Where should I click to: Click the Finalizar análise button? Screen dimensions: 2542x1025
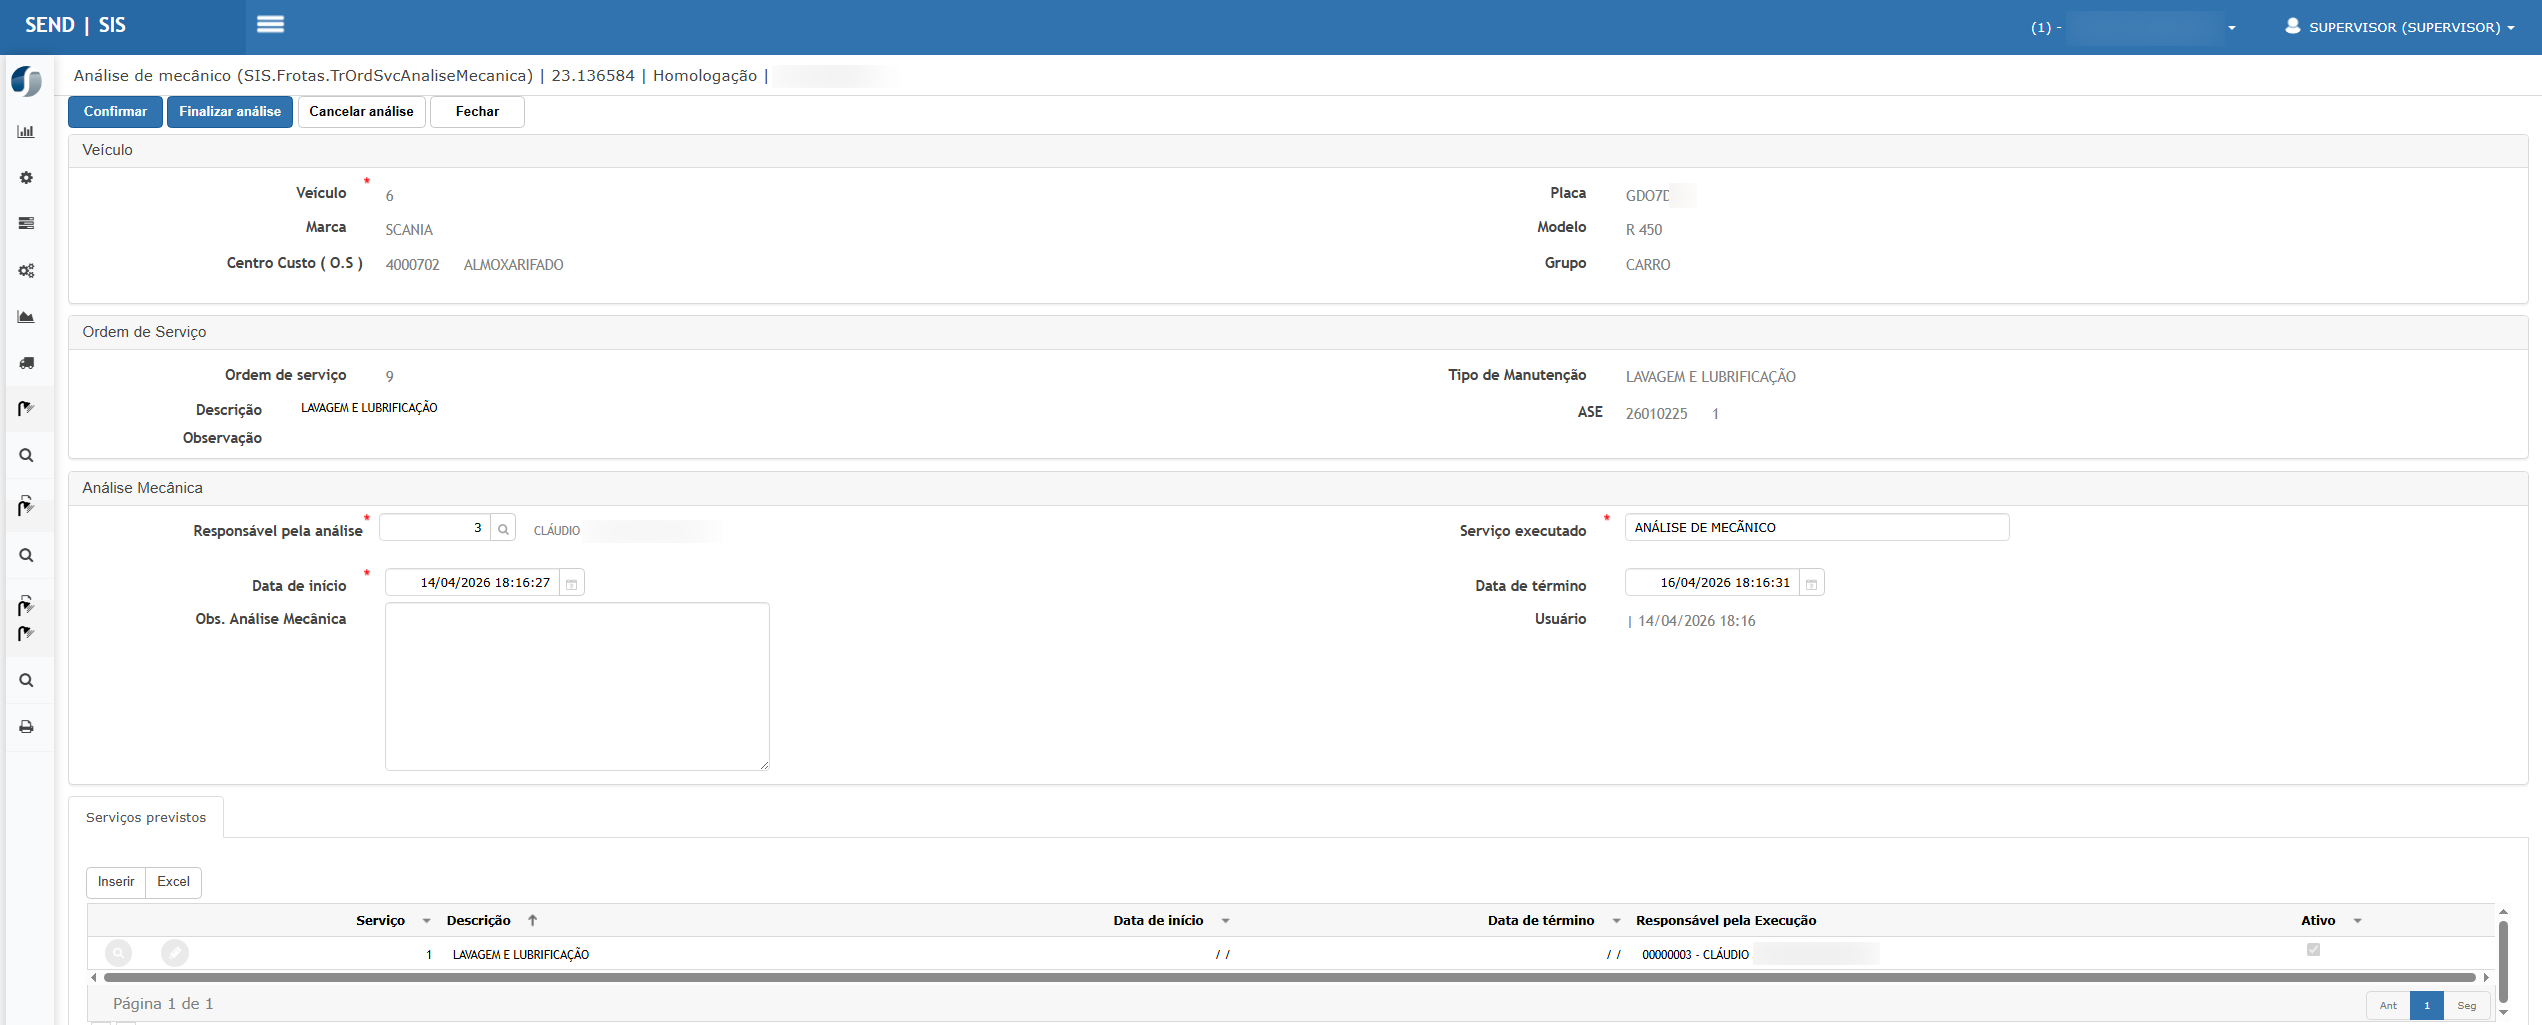pyautogui.click(x=230, y=112)
